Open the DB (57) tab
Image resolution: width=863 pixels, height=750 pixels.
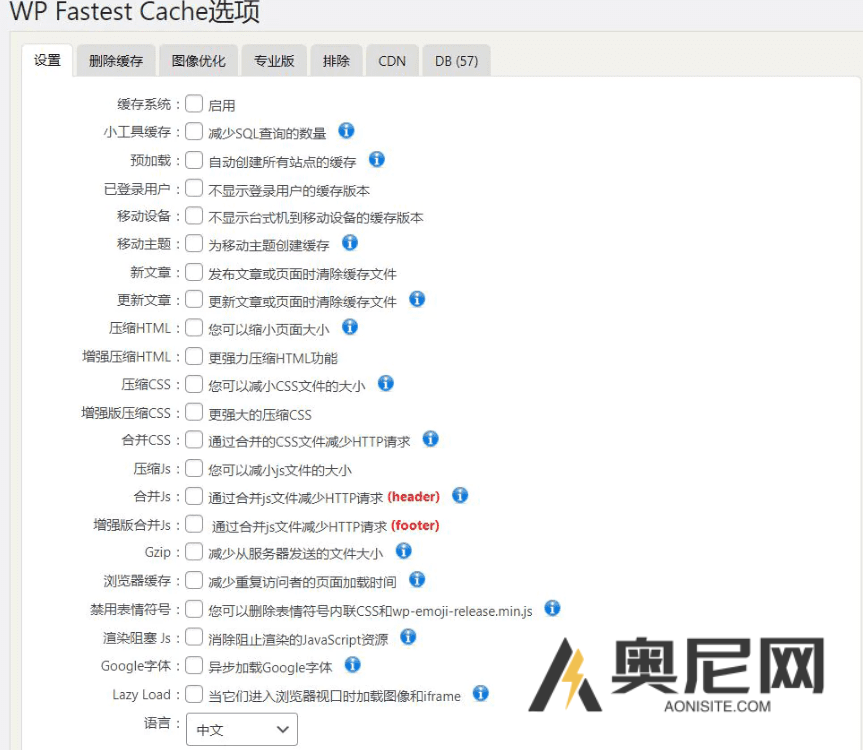click(x=456, y=61)
